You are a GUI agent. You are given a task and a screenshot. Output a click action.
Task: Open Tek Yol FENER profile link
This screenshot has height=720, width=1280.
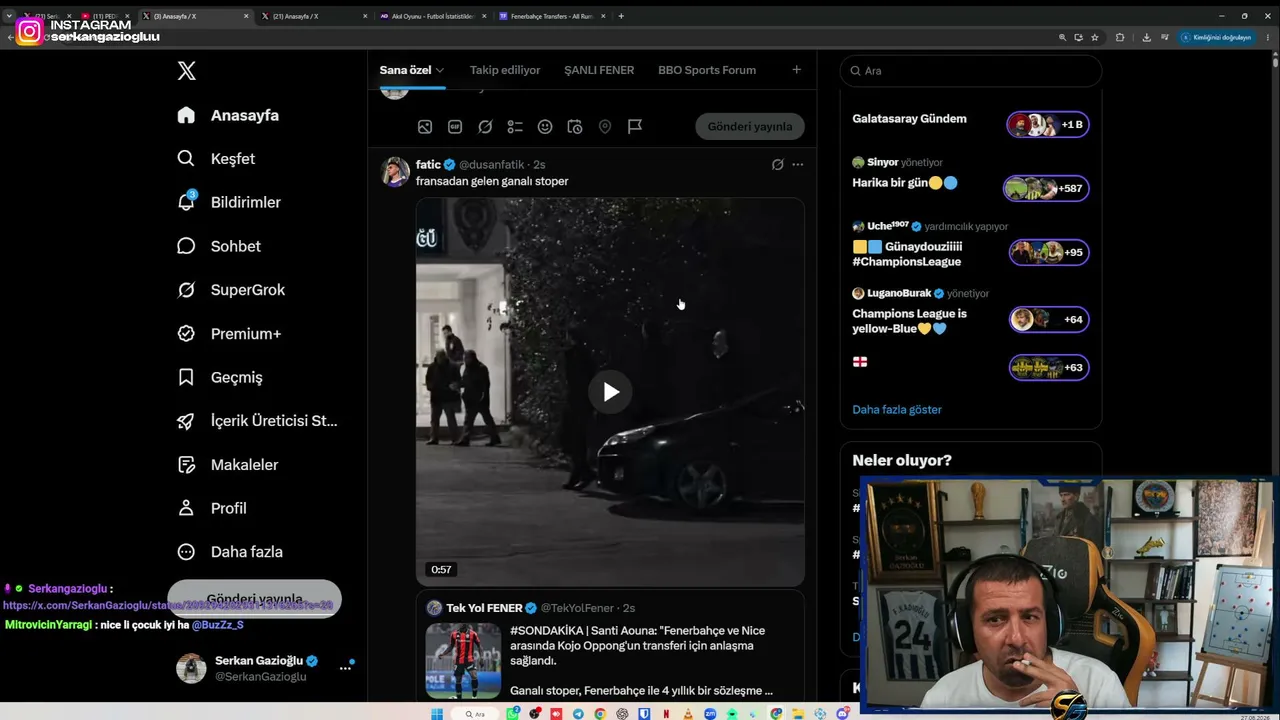[484, 608]
